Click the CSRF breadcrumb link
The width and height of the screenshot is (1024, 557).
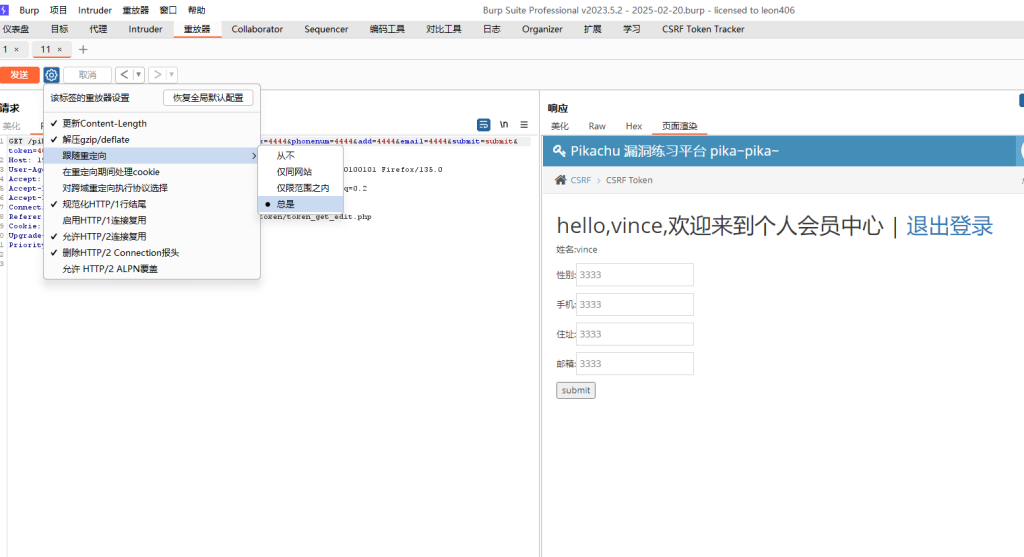coord(581,180)
